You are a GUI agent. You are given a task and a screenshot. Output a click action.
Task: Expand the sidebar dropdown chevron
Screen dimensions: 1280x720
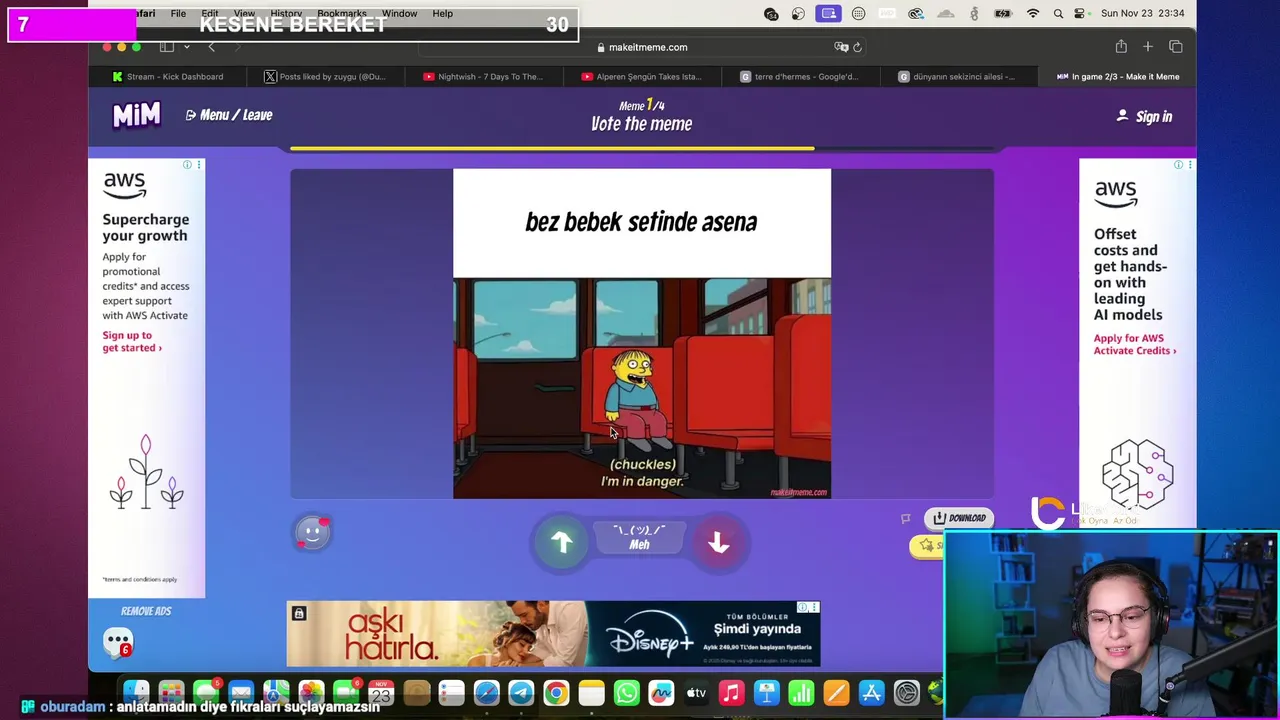pyautogui.click(x=186, y=47)
